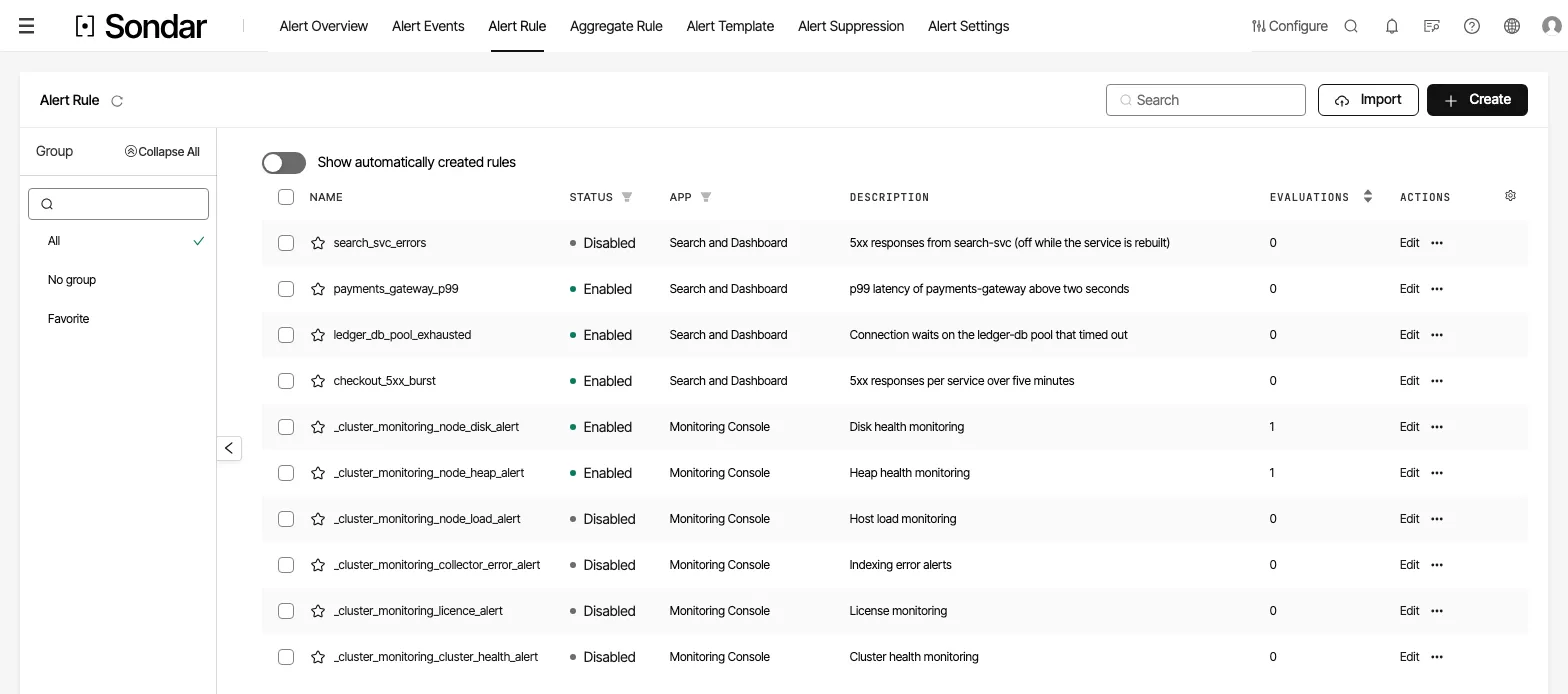Open the Alert Rule tab
This screenshot has height=694, width=1568.
click(517, 26)
